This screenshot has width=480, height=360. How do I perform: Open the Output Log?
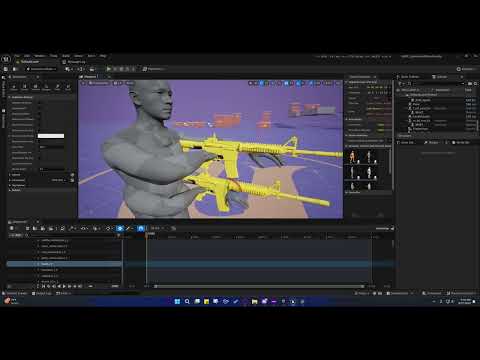pyautogui.click(x=42, y=293)
